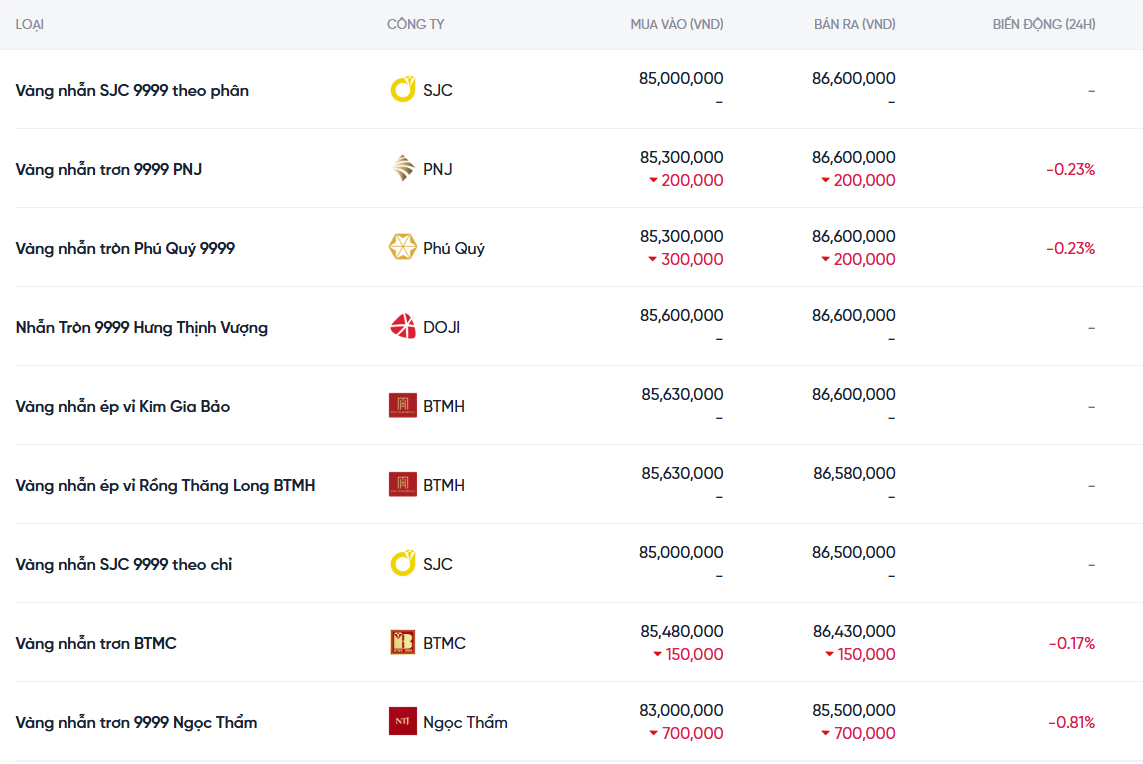The image size is (1143, 764).
Task: Click Kim Gia Bảo buy price 85,630,000
Action: (x=682, y=394)
